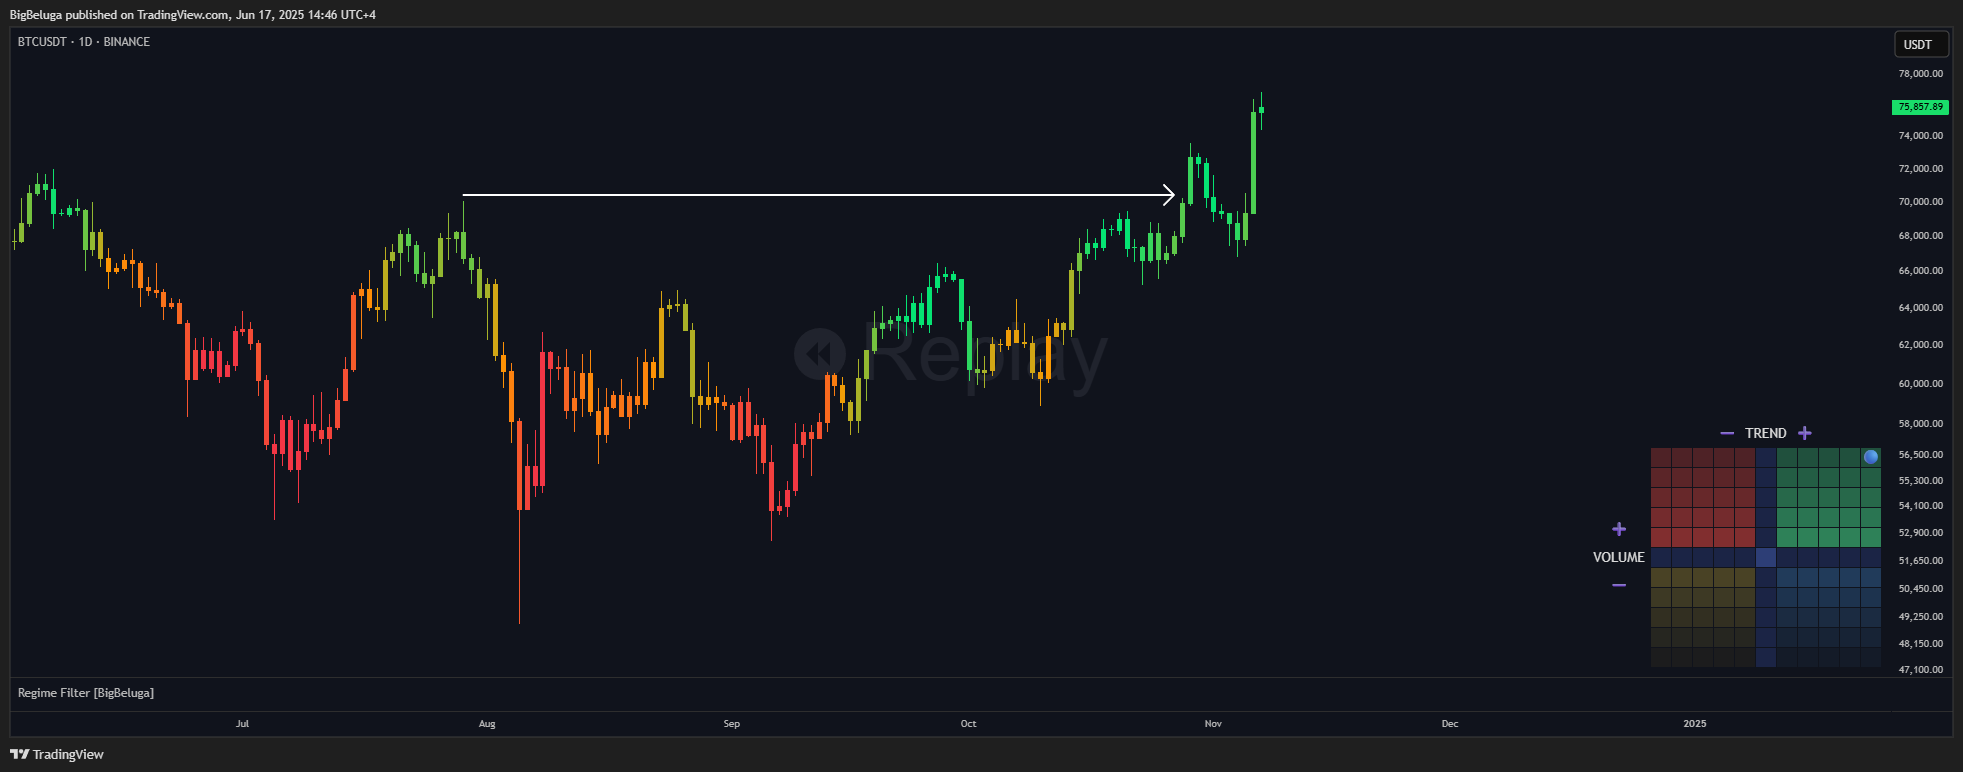Screen dimensions: 1963x772
Task: Click the 48,150.00 price axis label
Action: point(1921,644)
